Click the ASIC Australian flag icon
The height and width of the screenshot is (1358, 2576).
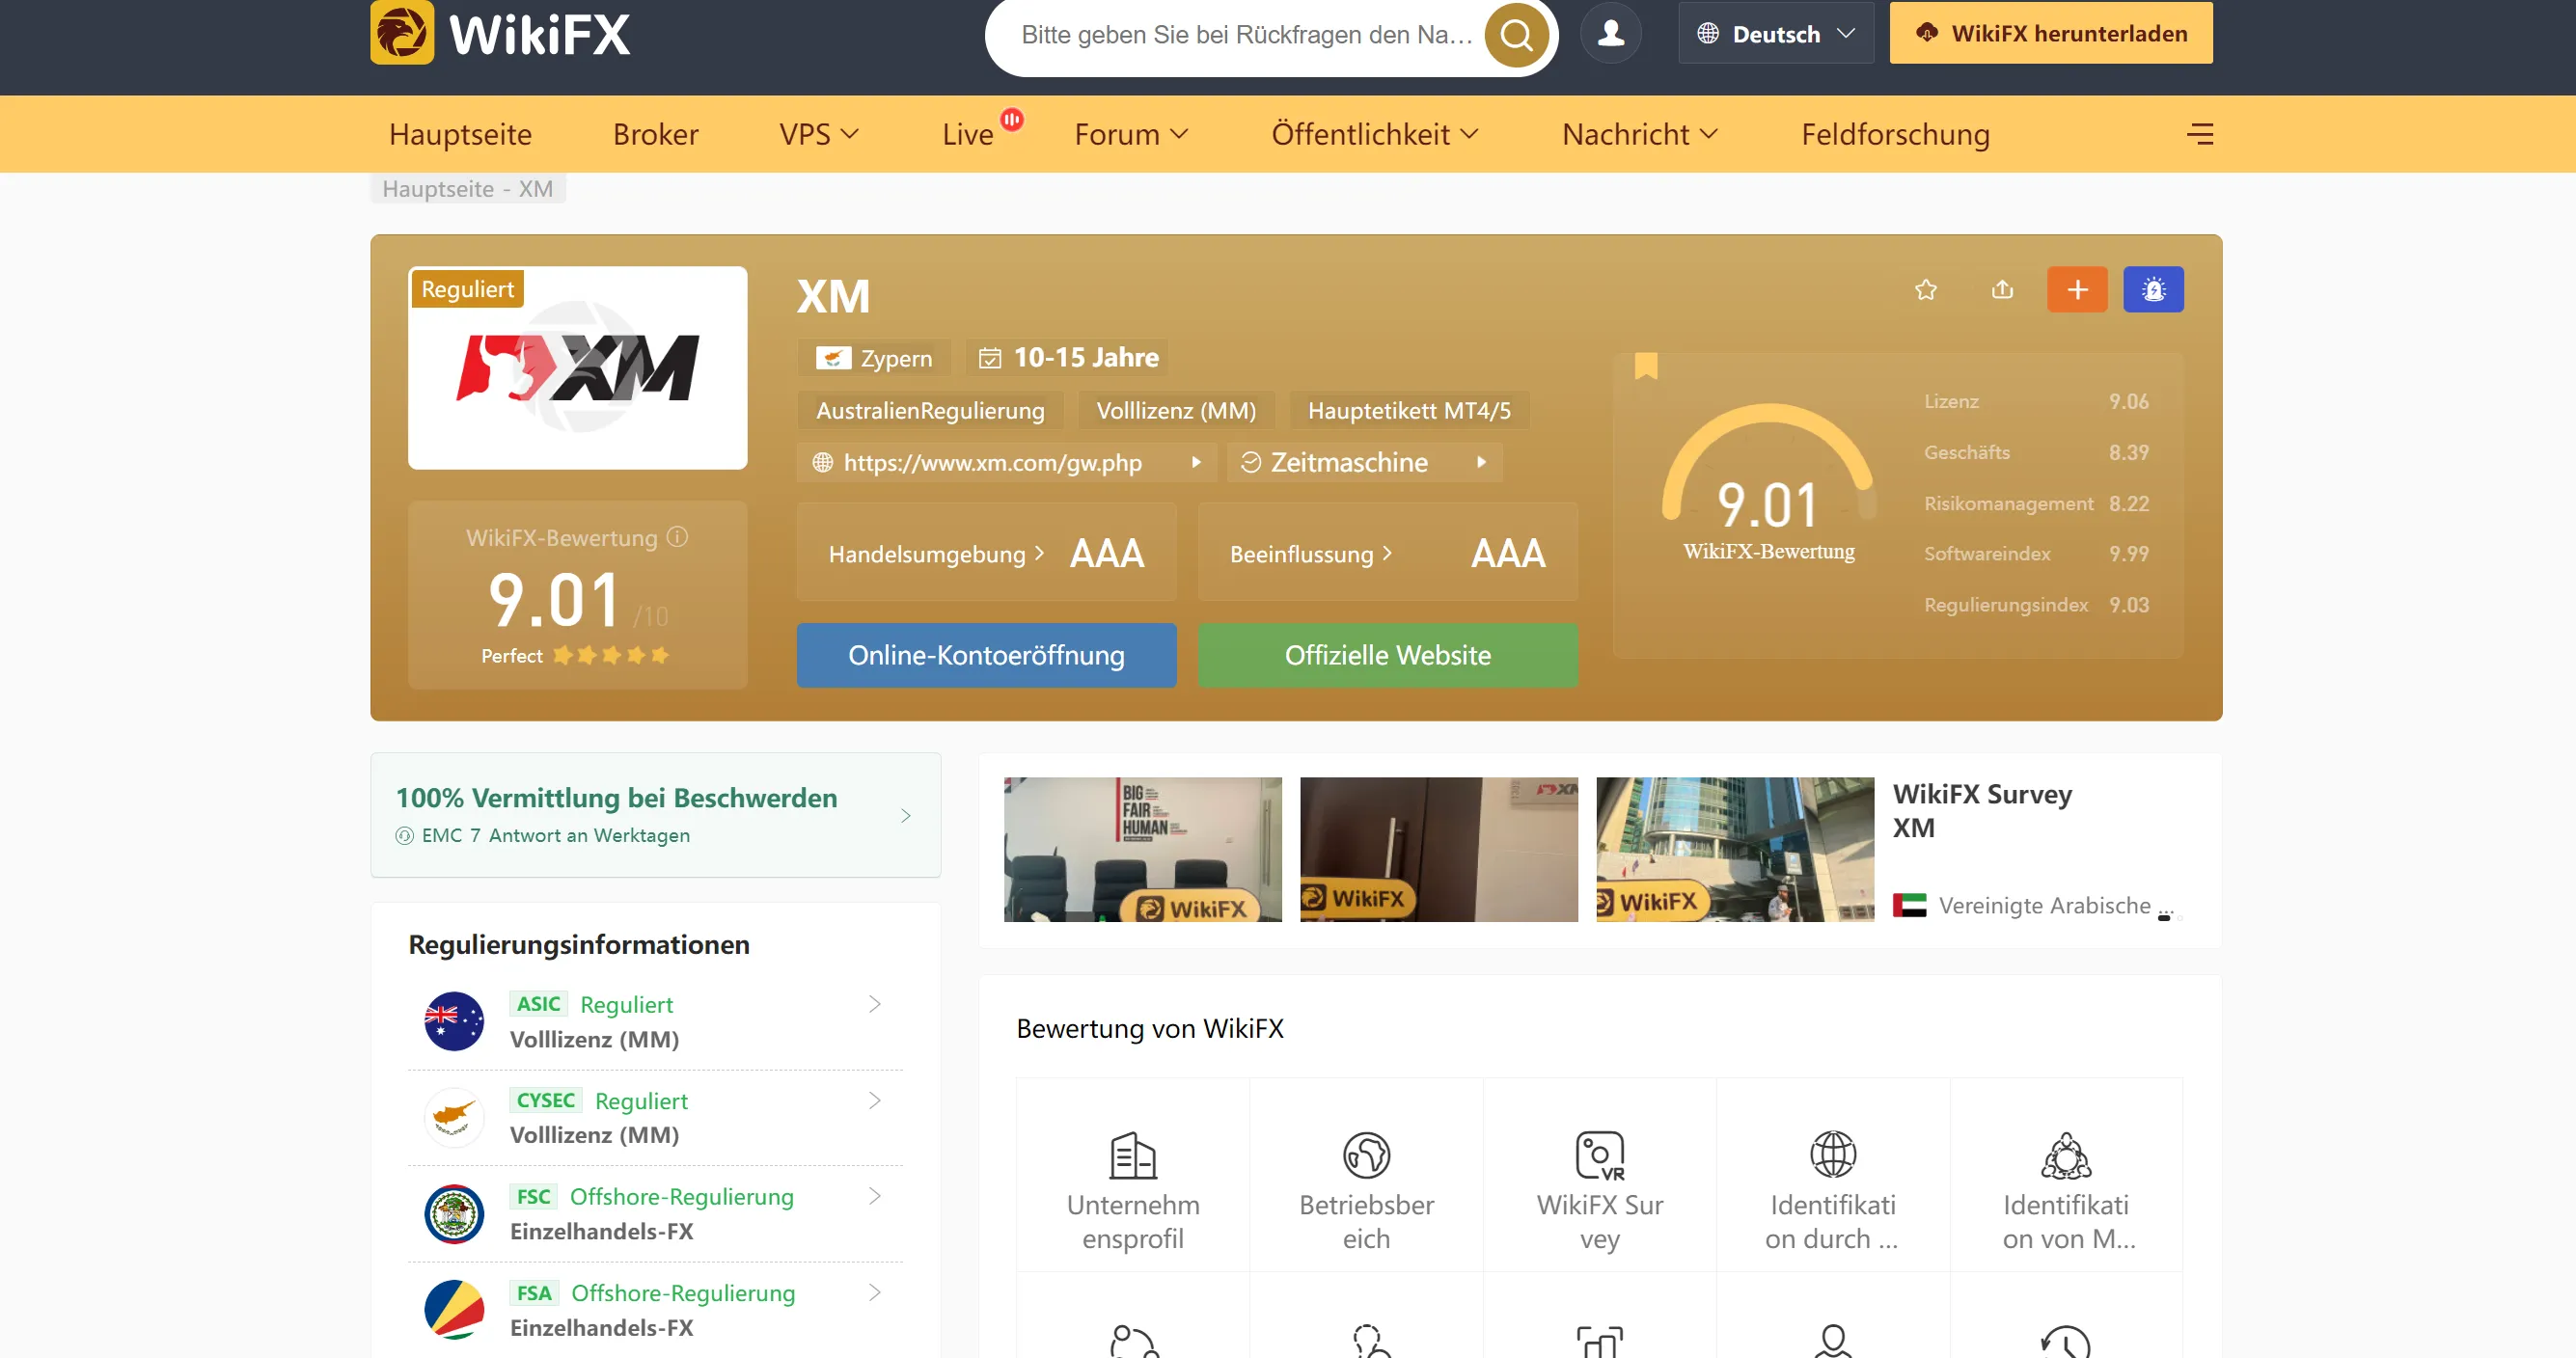pyautogui.click(x=454, y=1021)
